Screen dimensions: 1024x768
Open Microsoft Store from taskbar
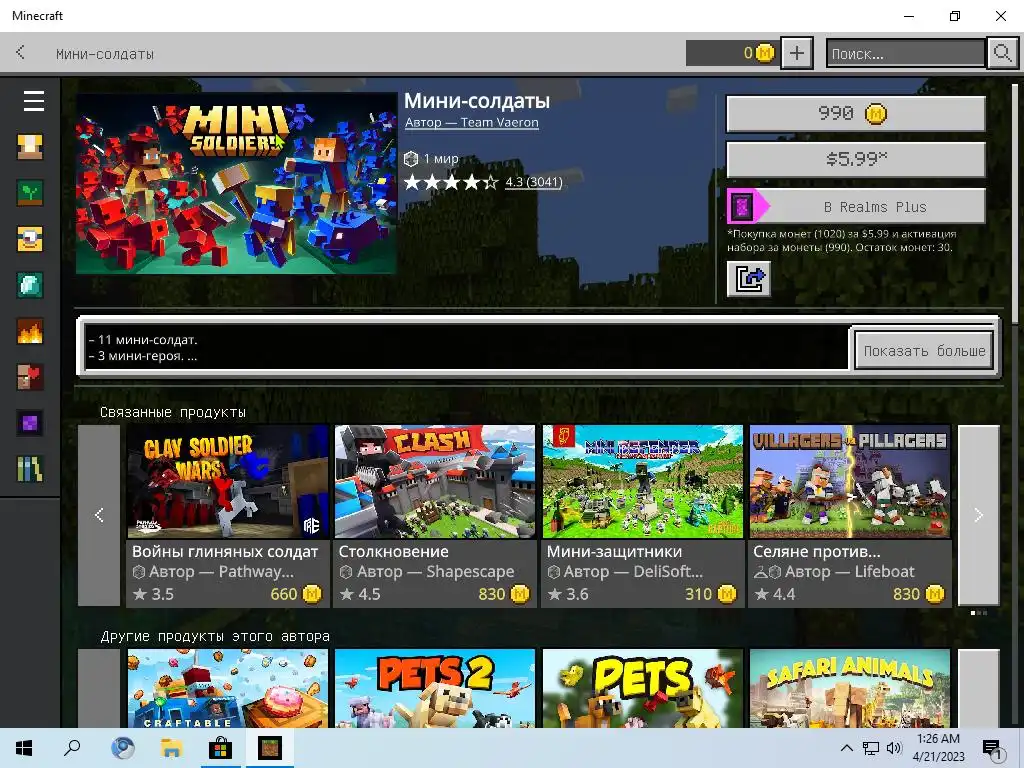220,748
